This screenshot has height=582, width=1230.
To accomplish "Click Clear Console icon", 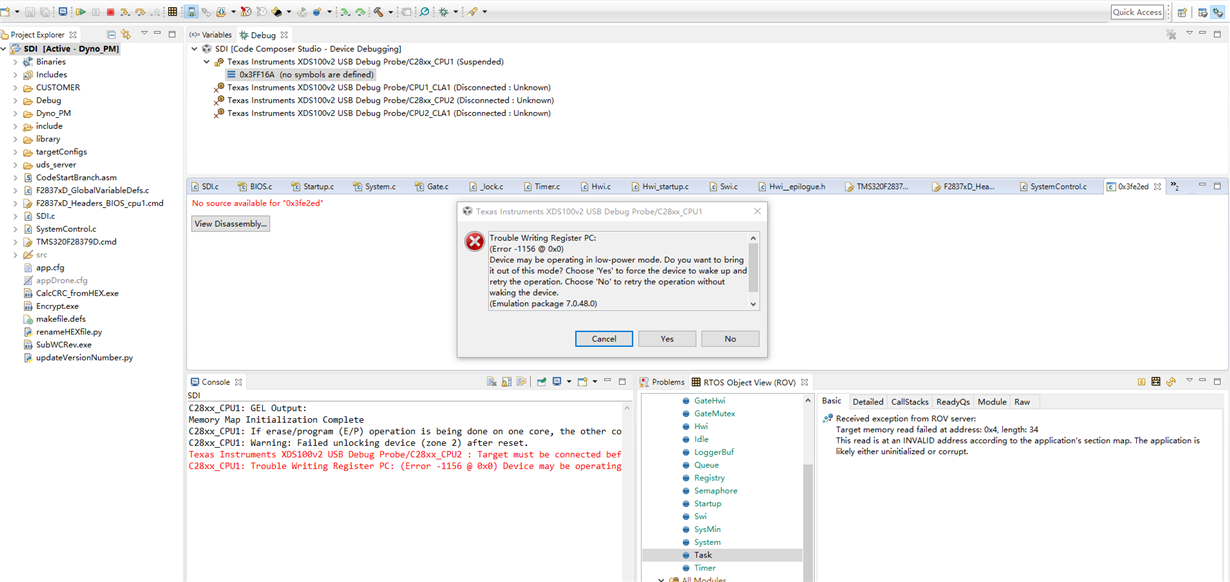I will pos(491,382).
